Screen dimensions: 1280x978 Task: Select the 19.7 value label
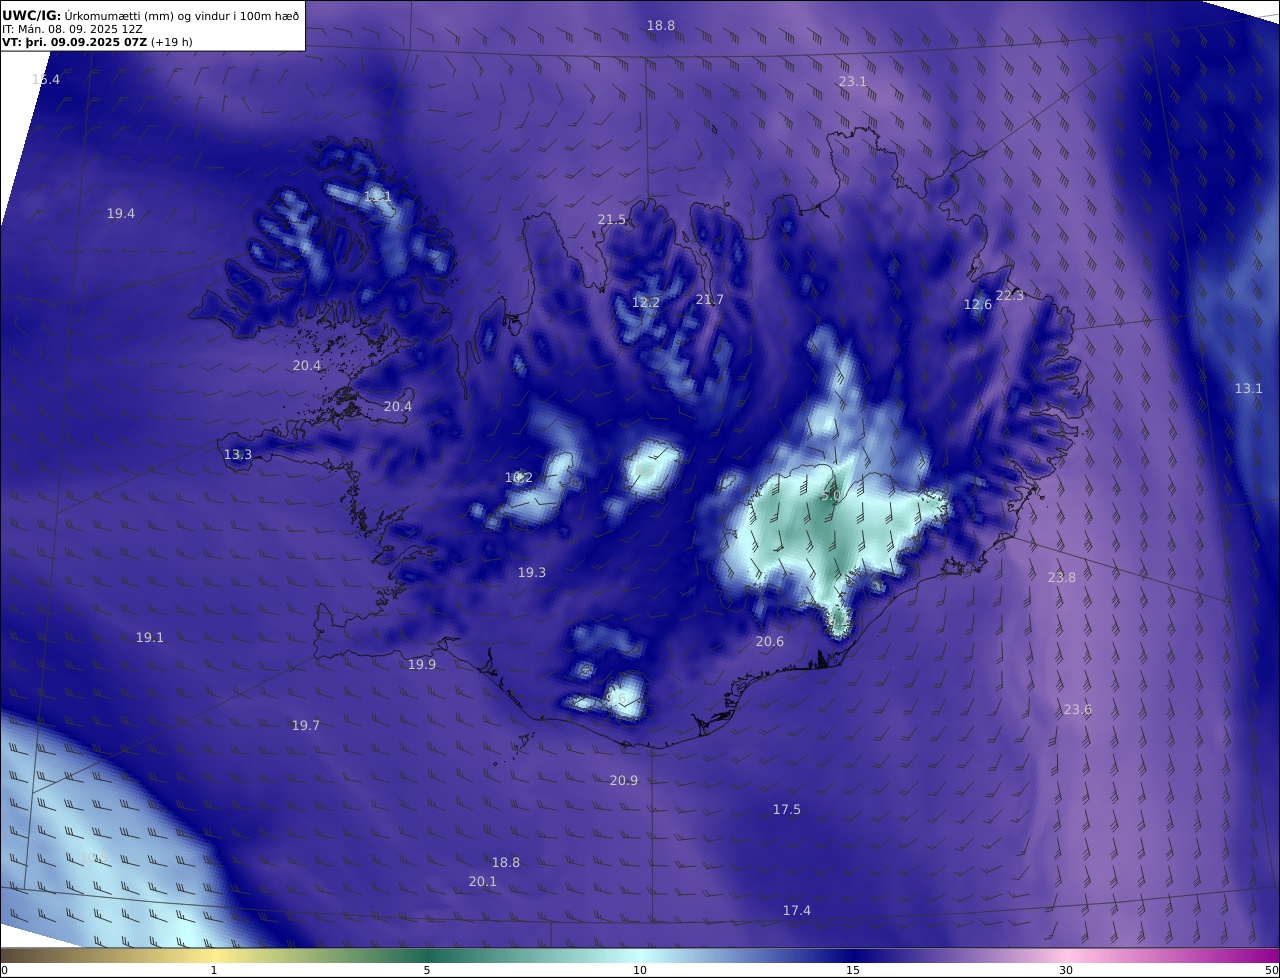click(306, 725)
